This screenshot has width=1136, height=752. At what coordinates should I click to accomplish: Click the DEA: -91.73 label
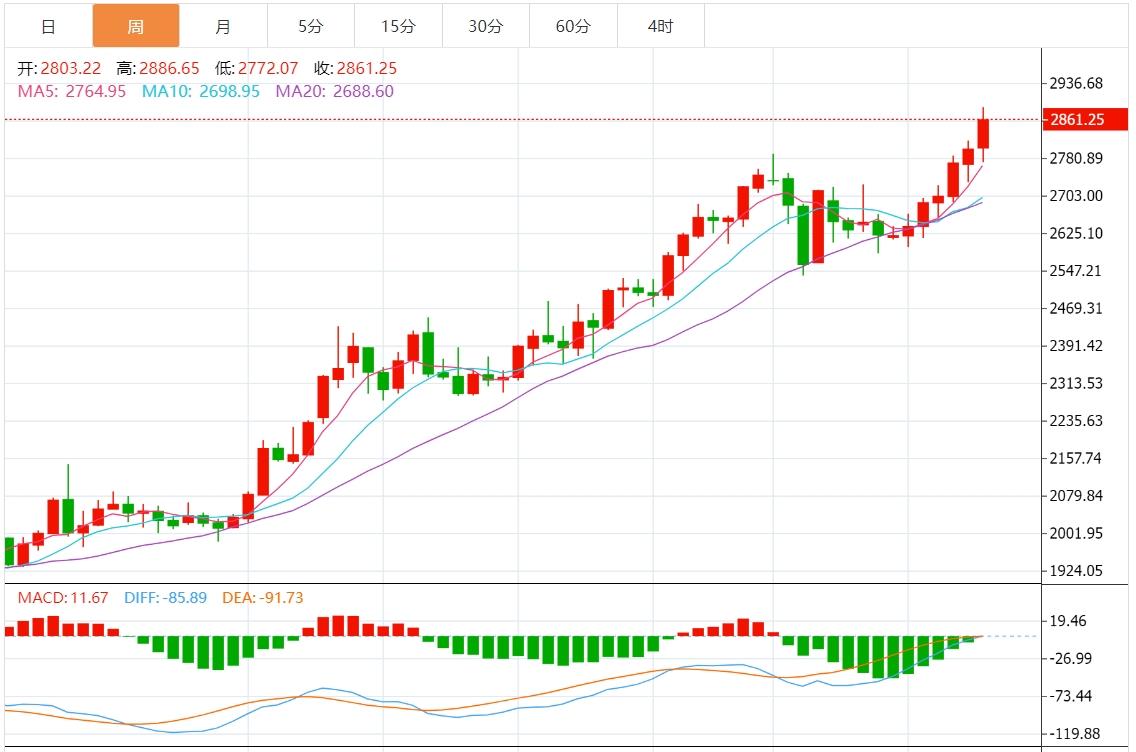click(260, 598)
